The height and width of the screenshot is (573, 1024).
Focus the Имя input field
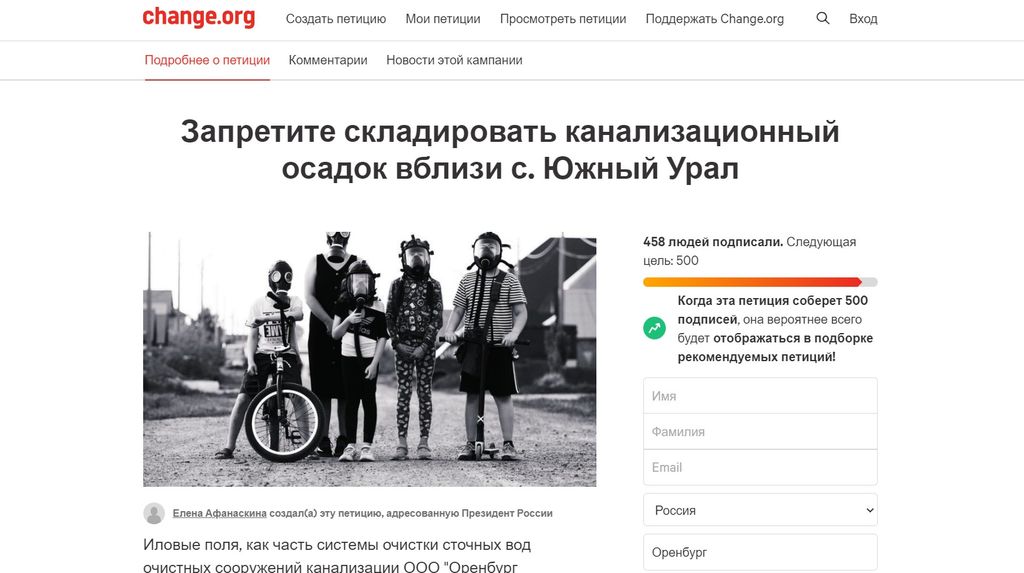(x=760, y=395)
